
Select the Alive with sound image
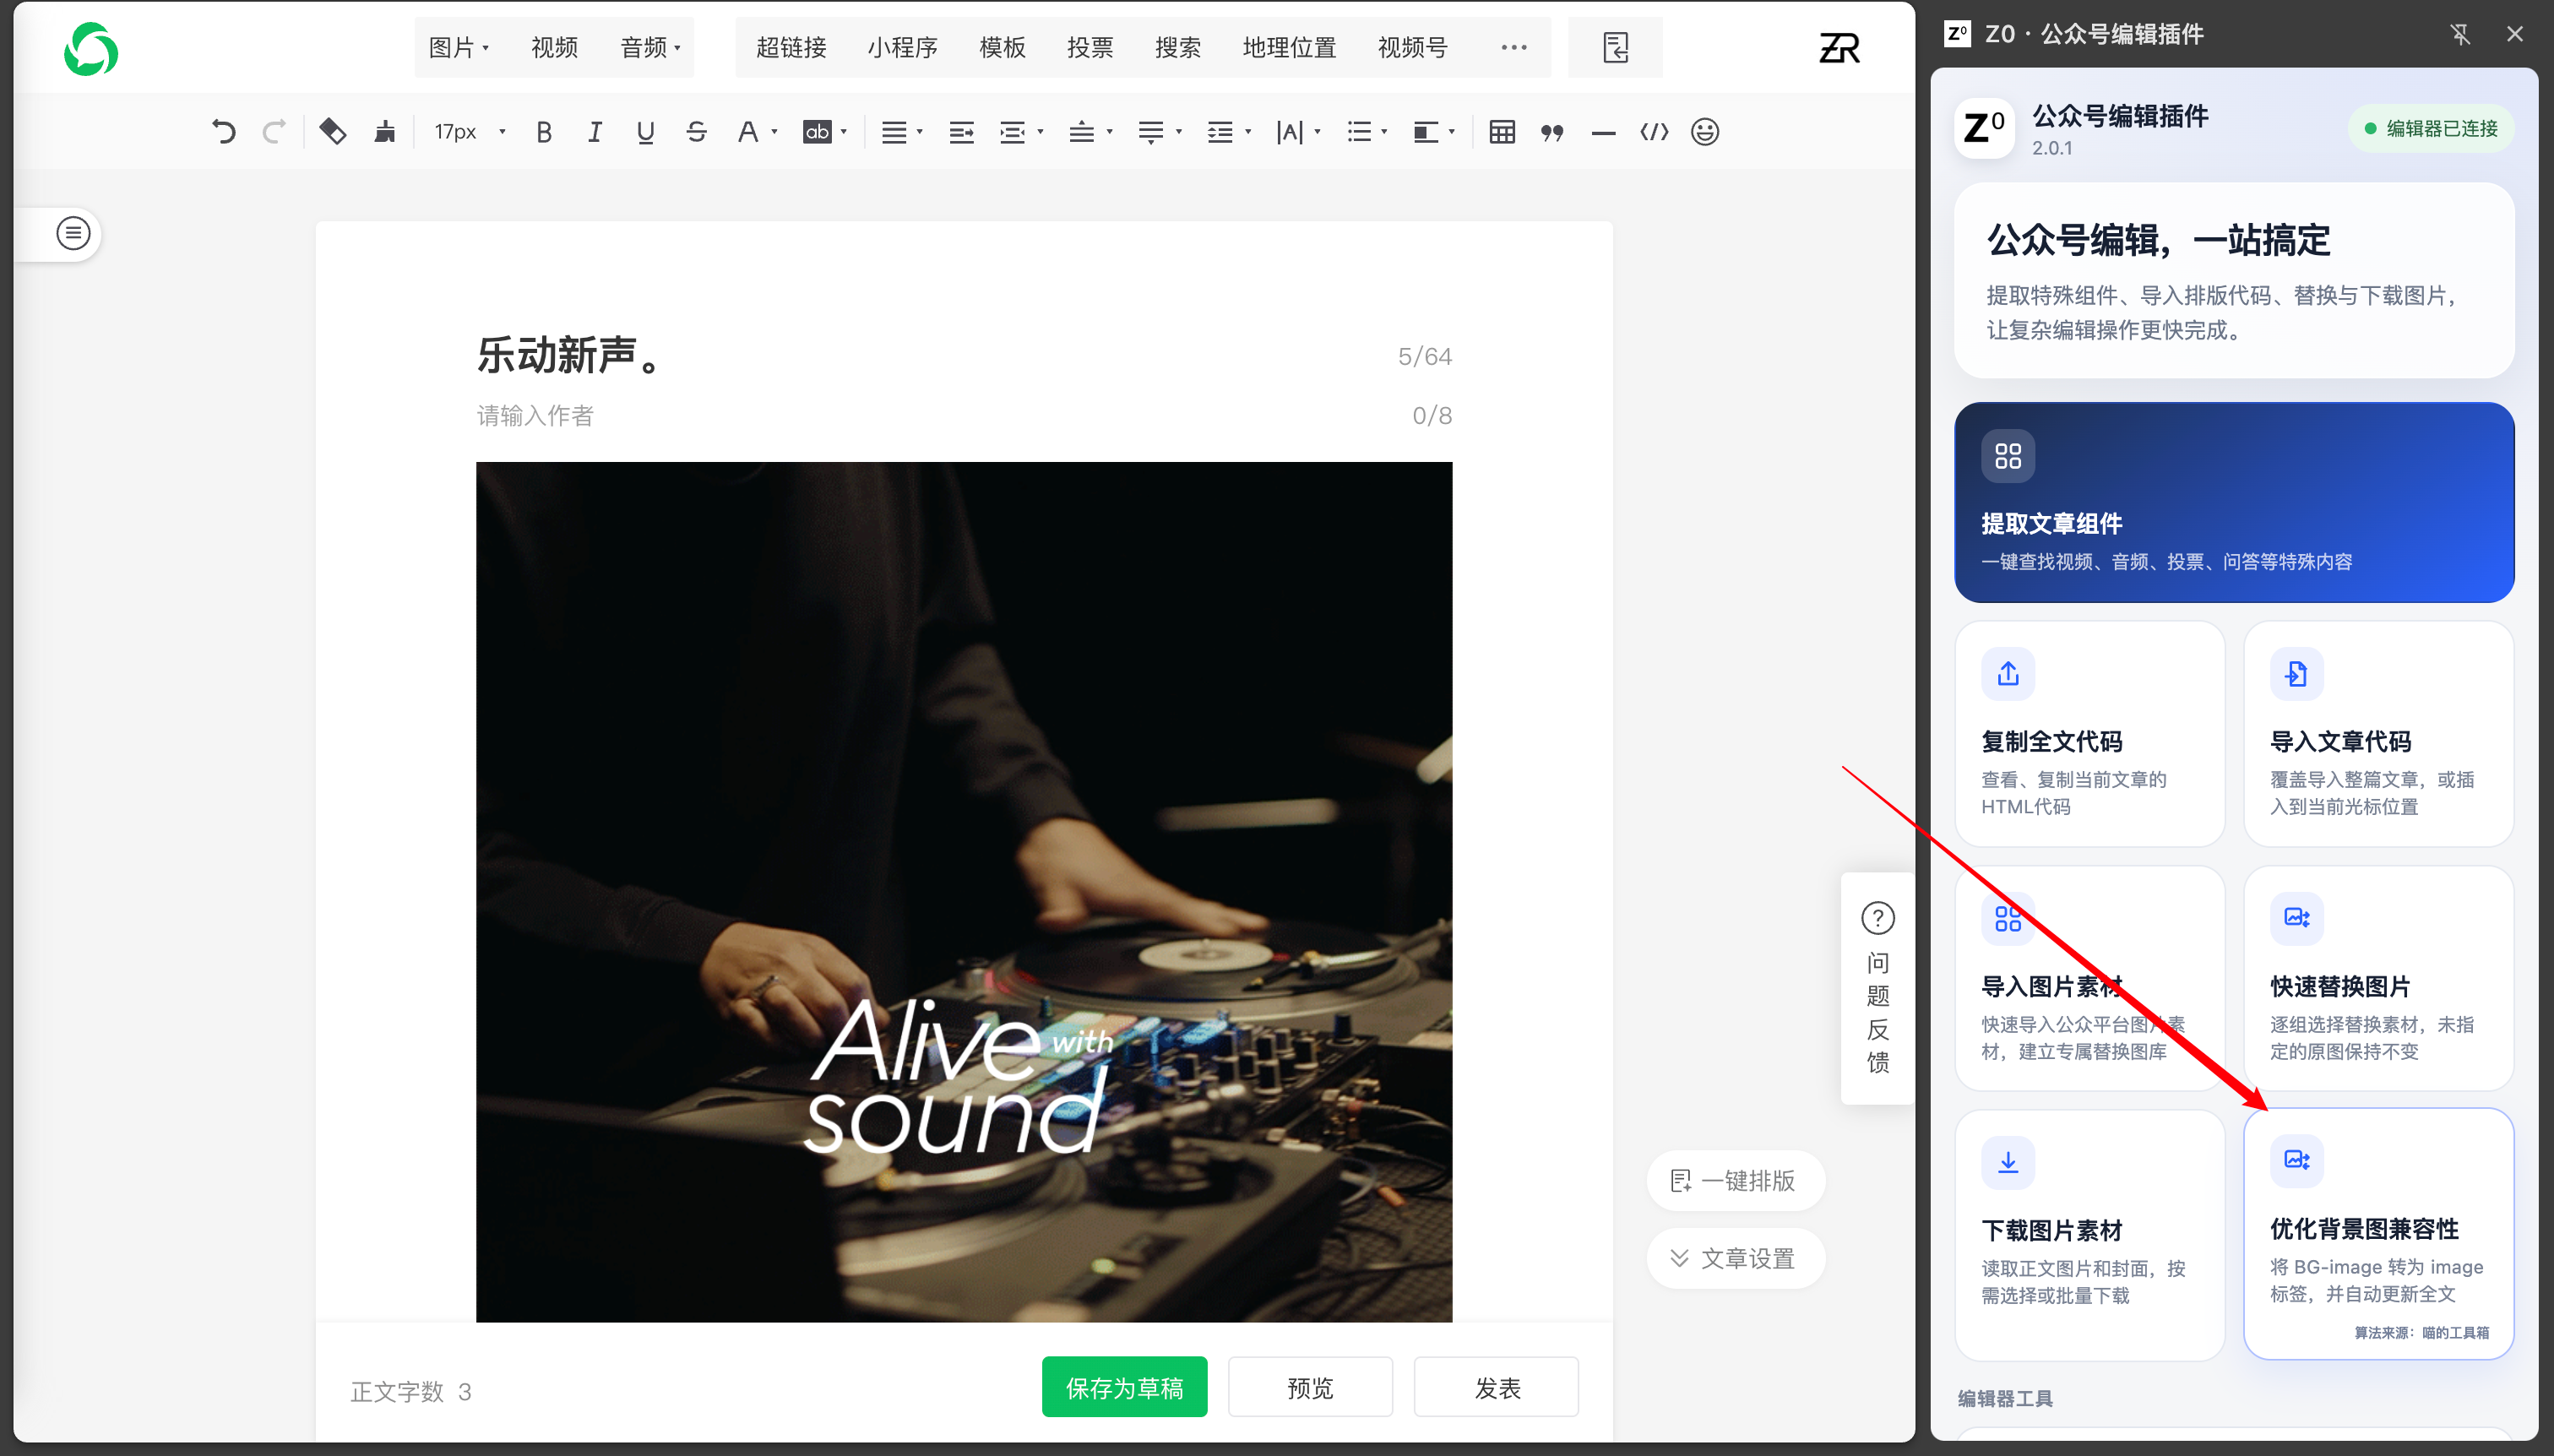[964, 892]
